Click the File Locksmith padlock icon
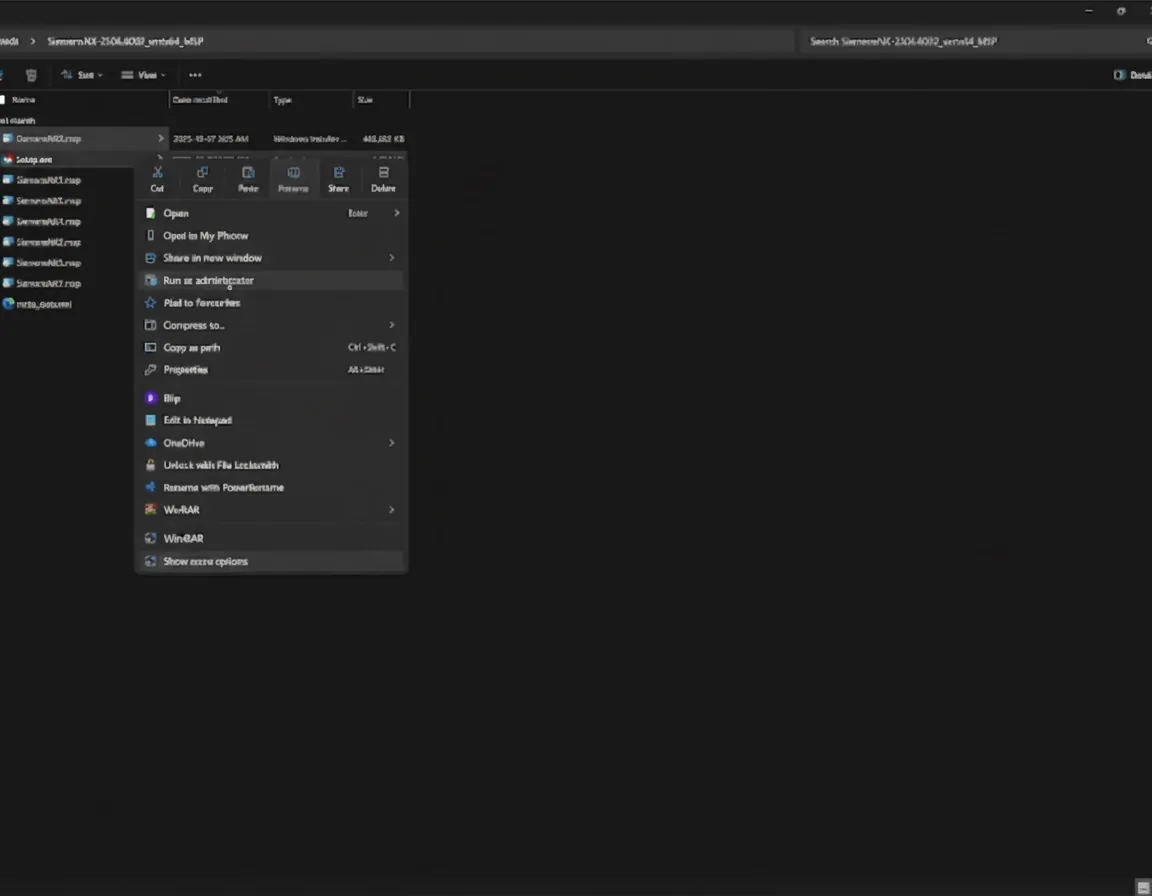The height and width of the screenshot is (896, 1152). [151, 465]
